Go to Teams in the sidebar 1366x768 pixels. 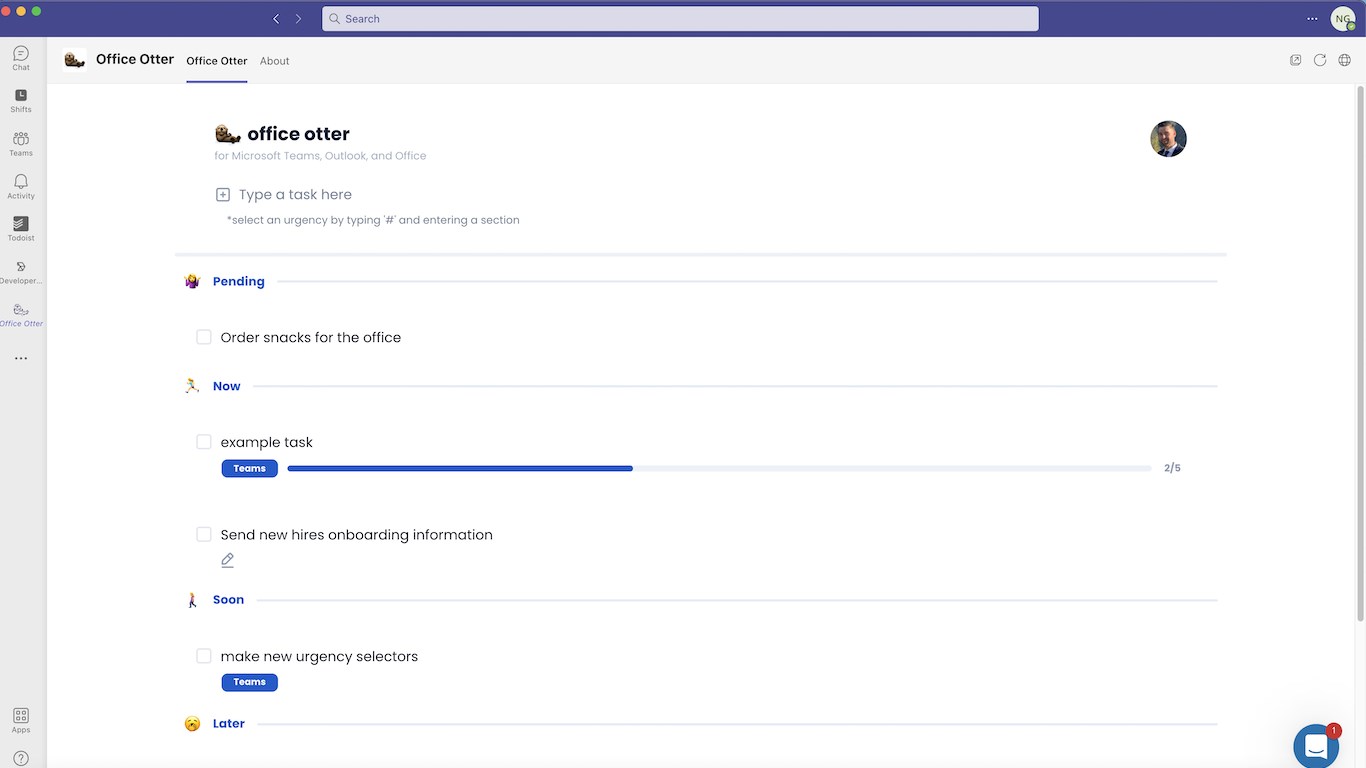pyautogui.click(x=21, y=143)
